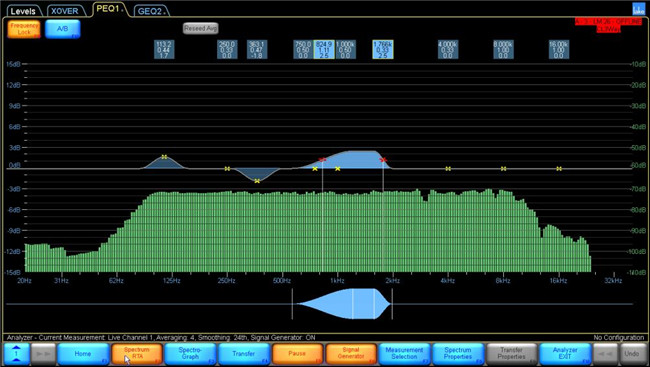Click the blue page selector button labeled 1

(17, 354)
